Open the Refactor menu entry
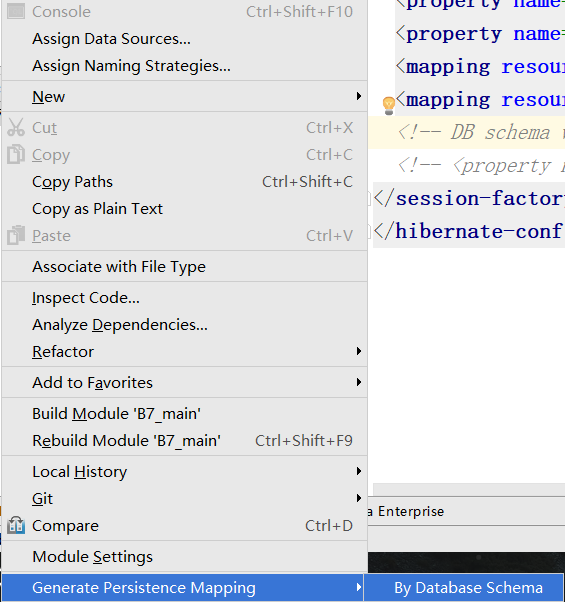Screen dimensions: 565x602 [185, 351]
